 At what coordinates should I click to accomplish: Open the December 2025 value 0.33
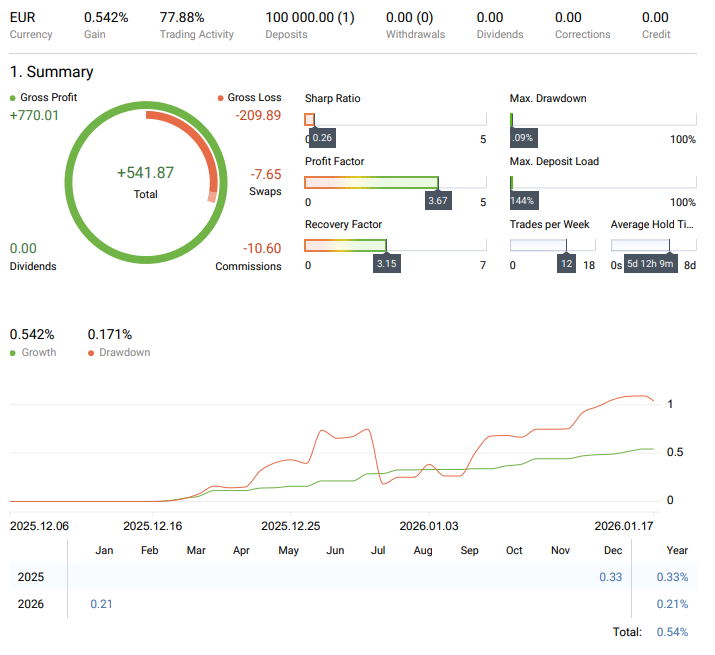click(611, 577)
